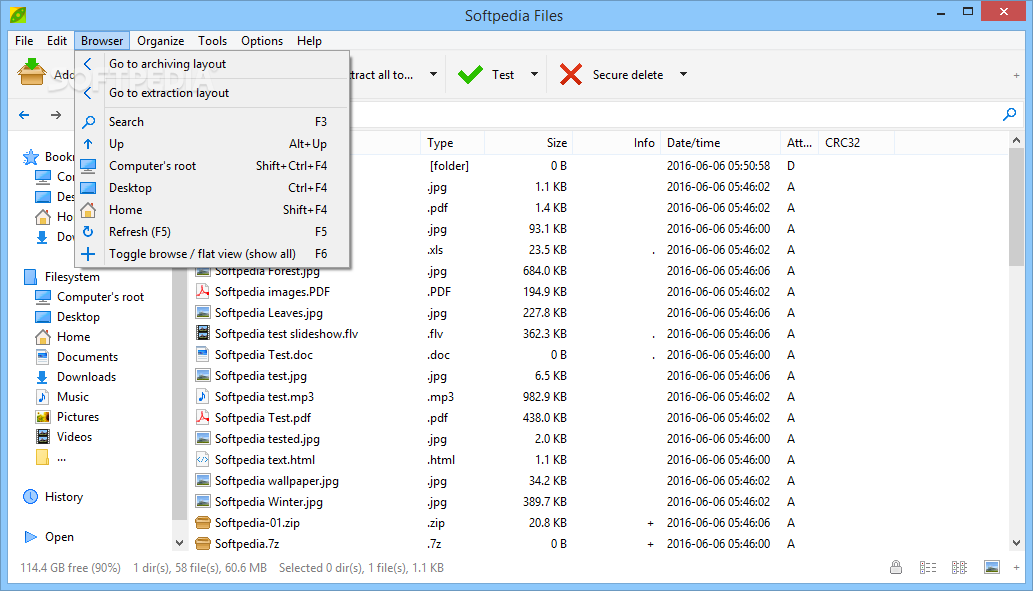Click the Secure delete toolbar button
Image resolution: width=1033 pixels, height=591 pixels.
(x=612, y=74)
